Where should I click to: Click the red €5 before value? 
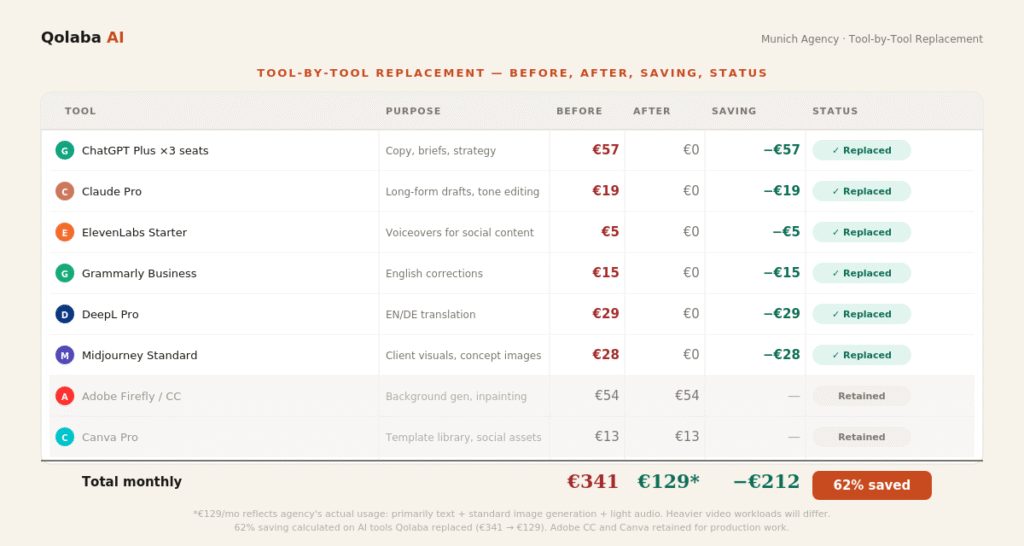[610, 231]
